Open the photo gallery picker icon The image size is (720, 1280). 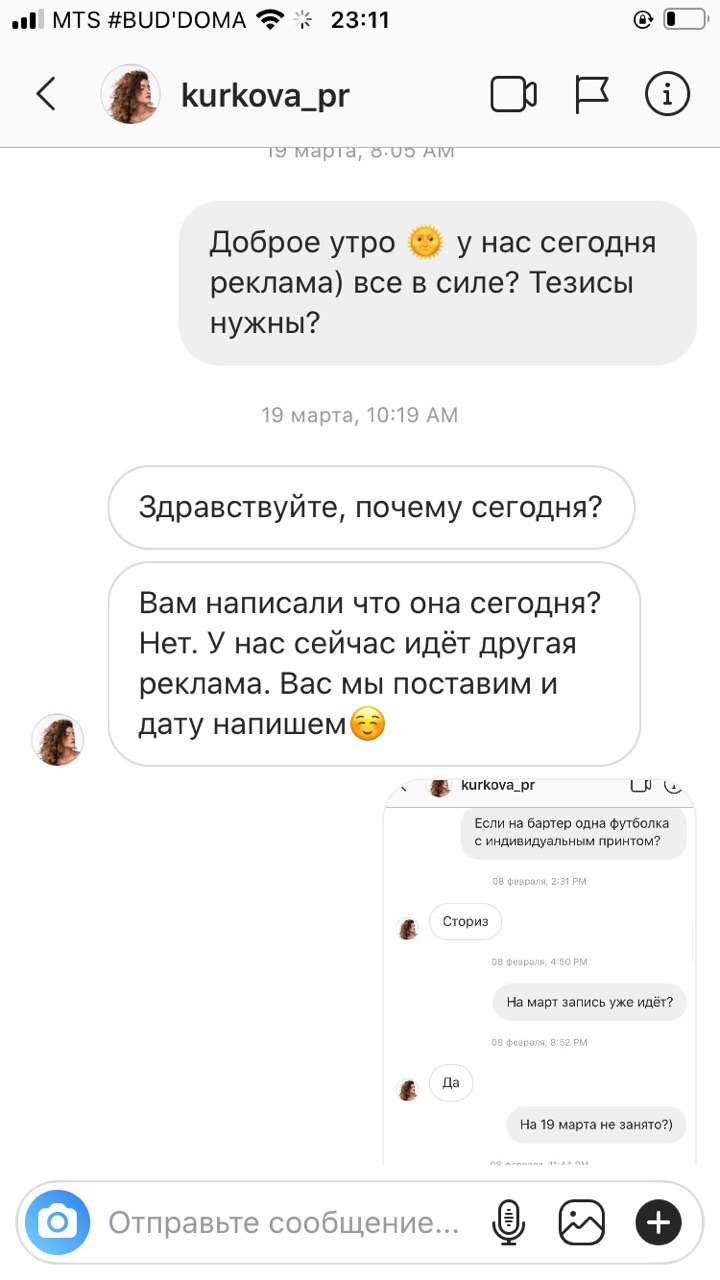(x=582, y=1222)
